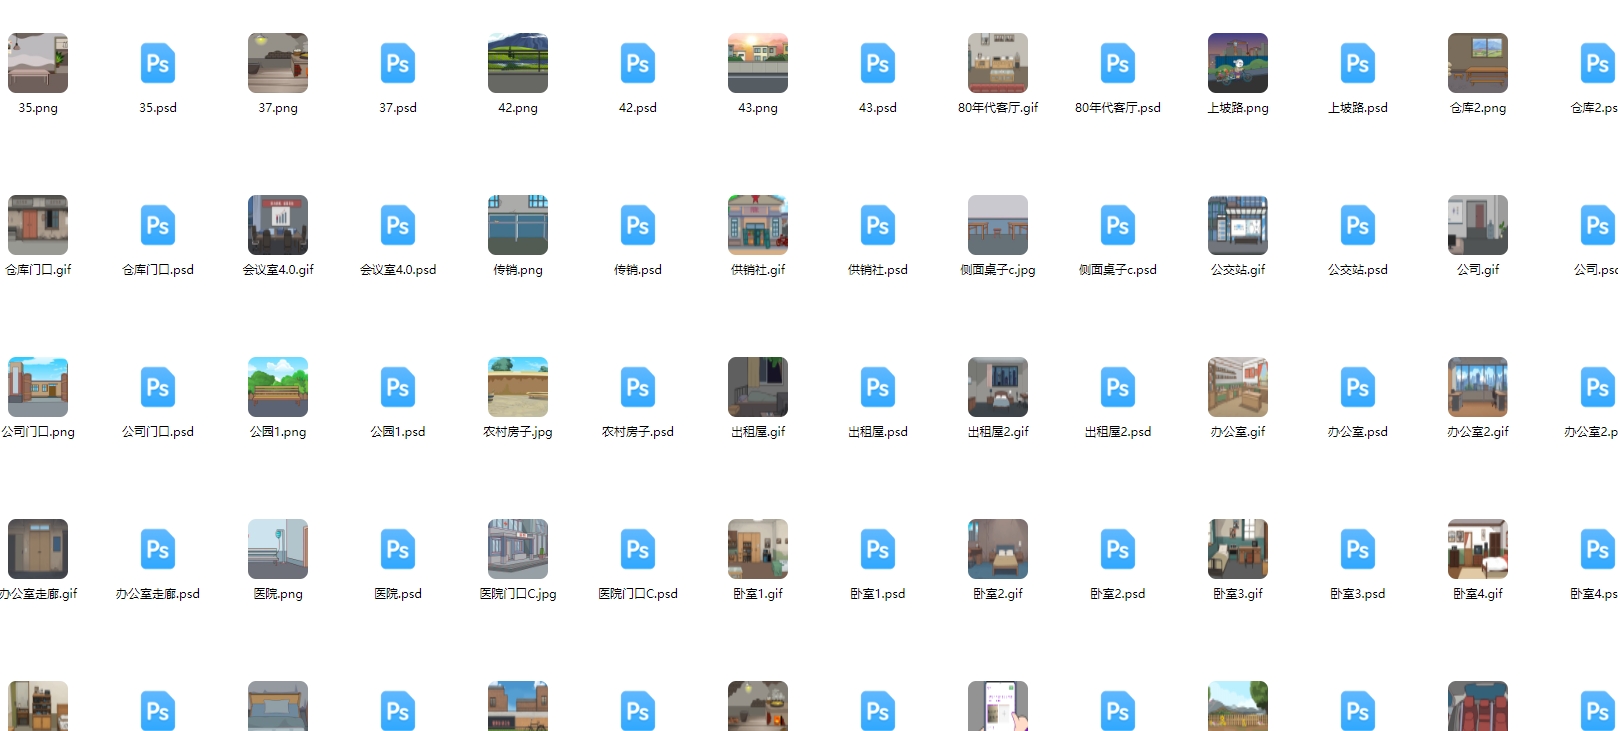The width and height of the screenshot is (1618, 731).
Task: Click the 公园1.png park bench thumbnail
Action: [x=278, y=387]
